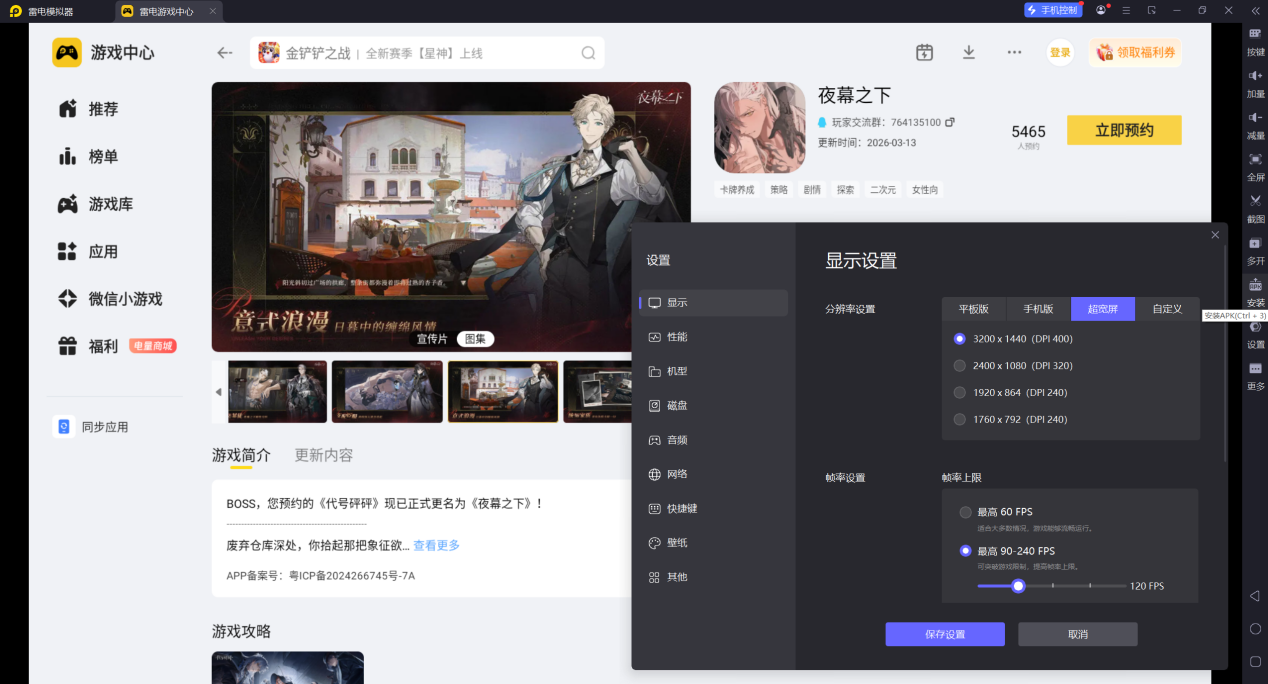Open 性能 settings category
Screen dimensions: 1268x684
point(714,337)
